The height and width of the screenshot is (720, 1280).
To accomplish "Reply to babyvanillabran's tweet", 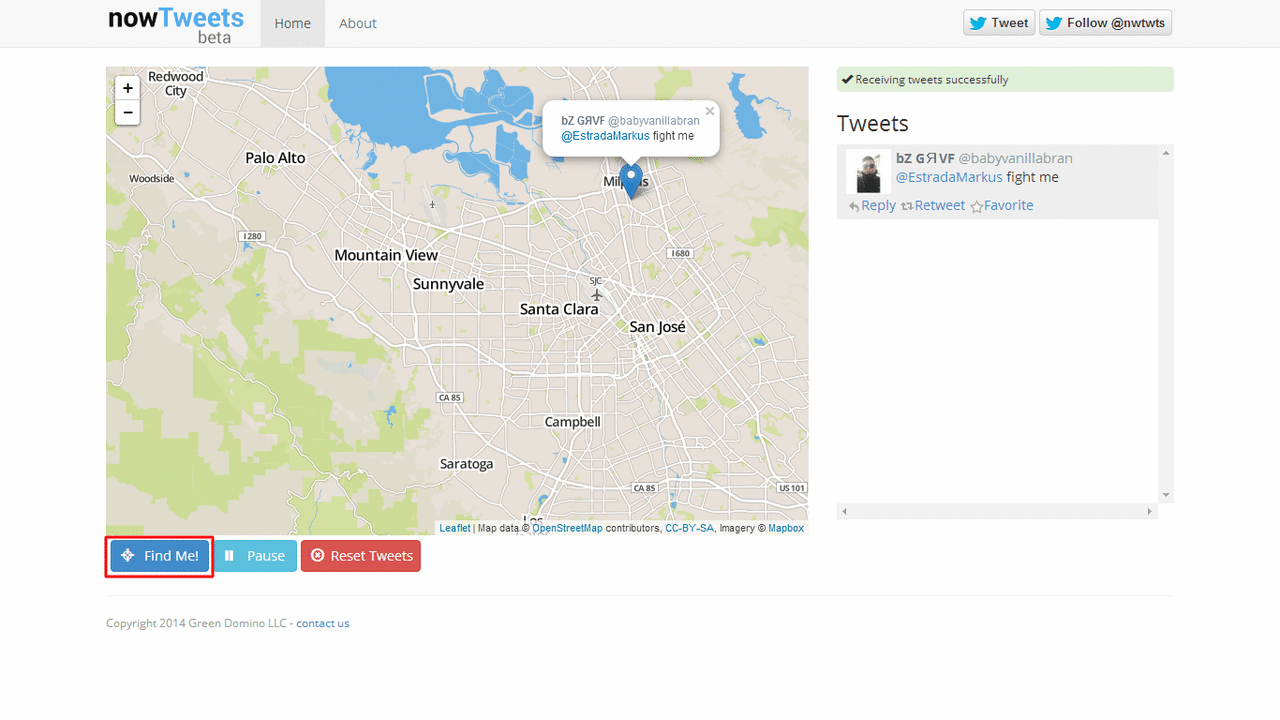I will [x=872, y=205].
